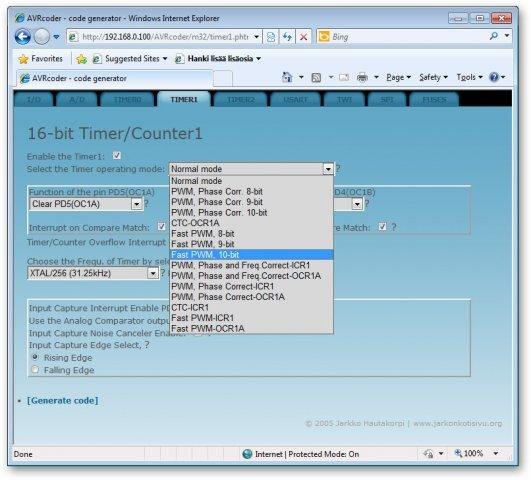Click the Read Mail icon

point(344,78)
